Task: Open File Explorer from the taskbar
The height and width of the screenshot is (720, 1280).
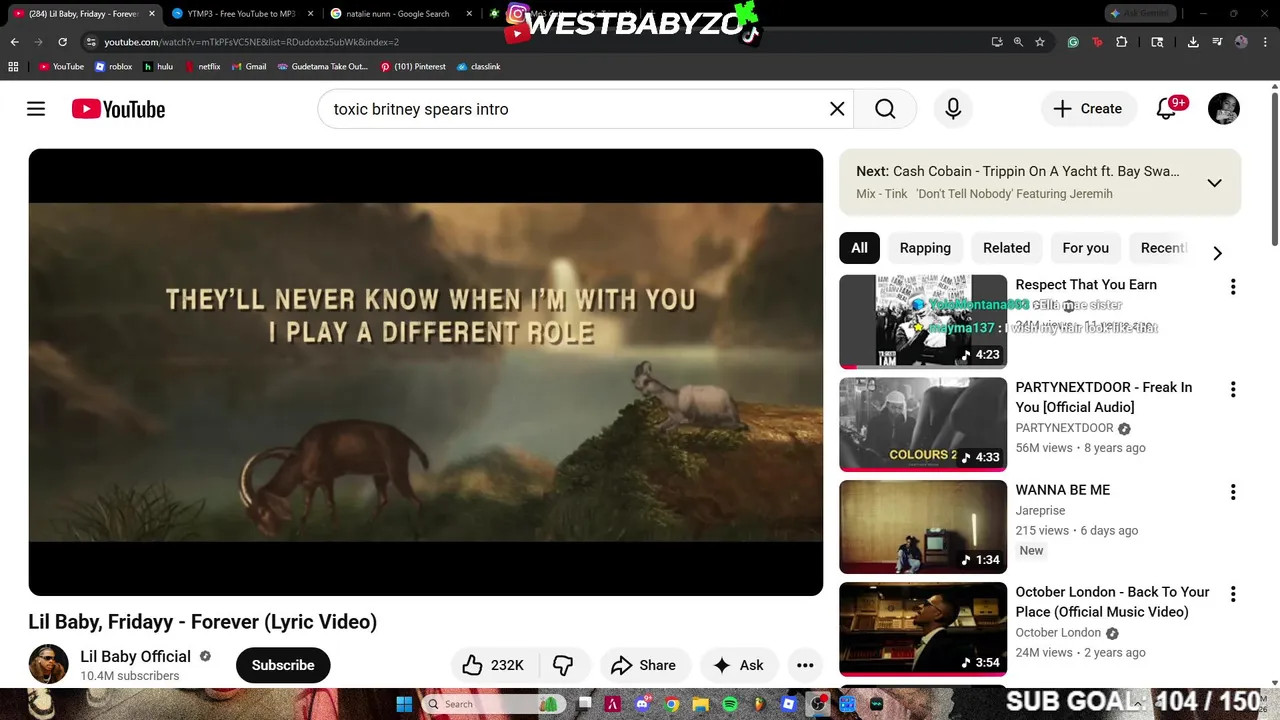Action: coord(701,704)
